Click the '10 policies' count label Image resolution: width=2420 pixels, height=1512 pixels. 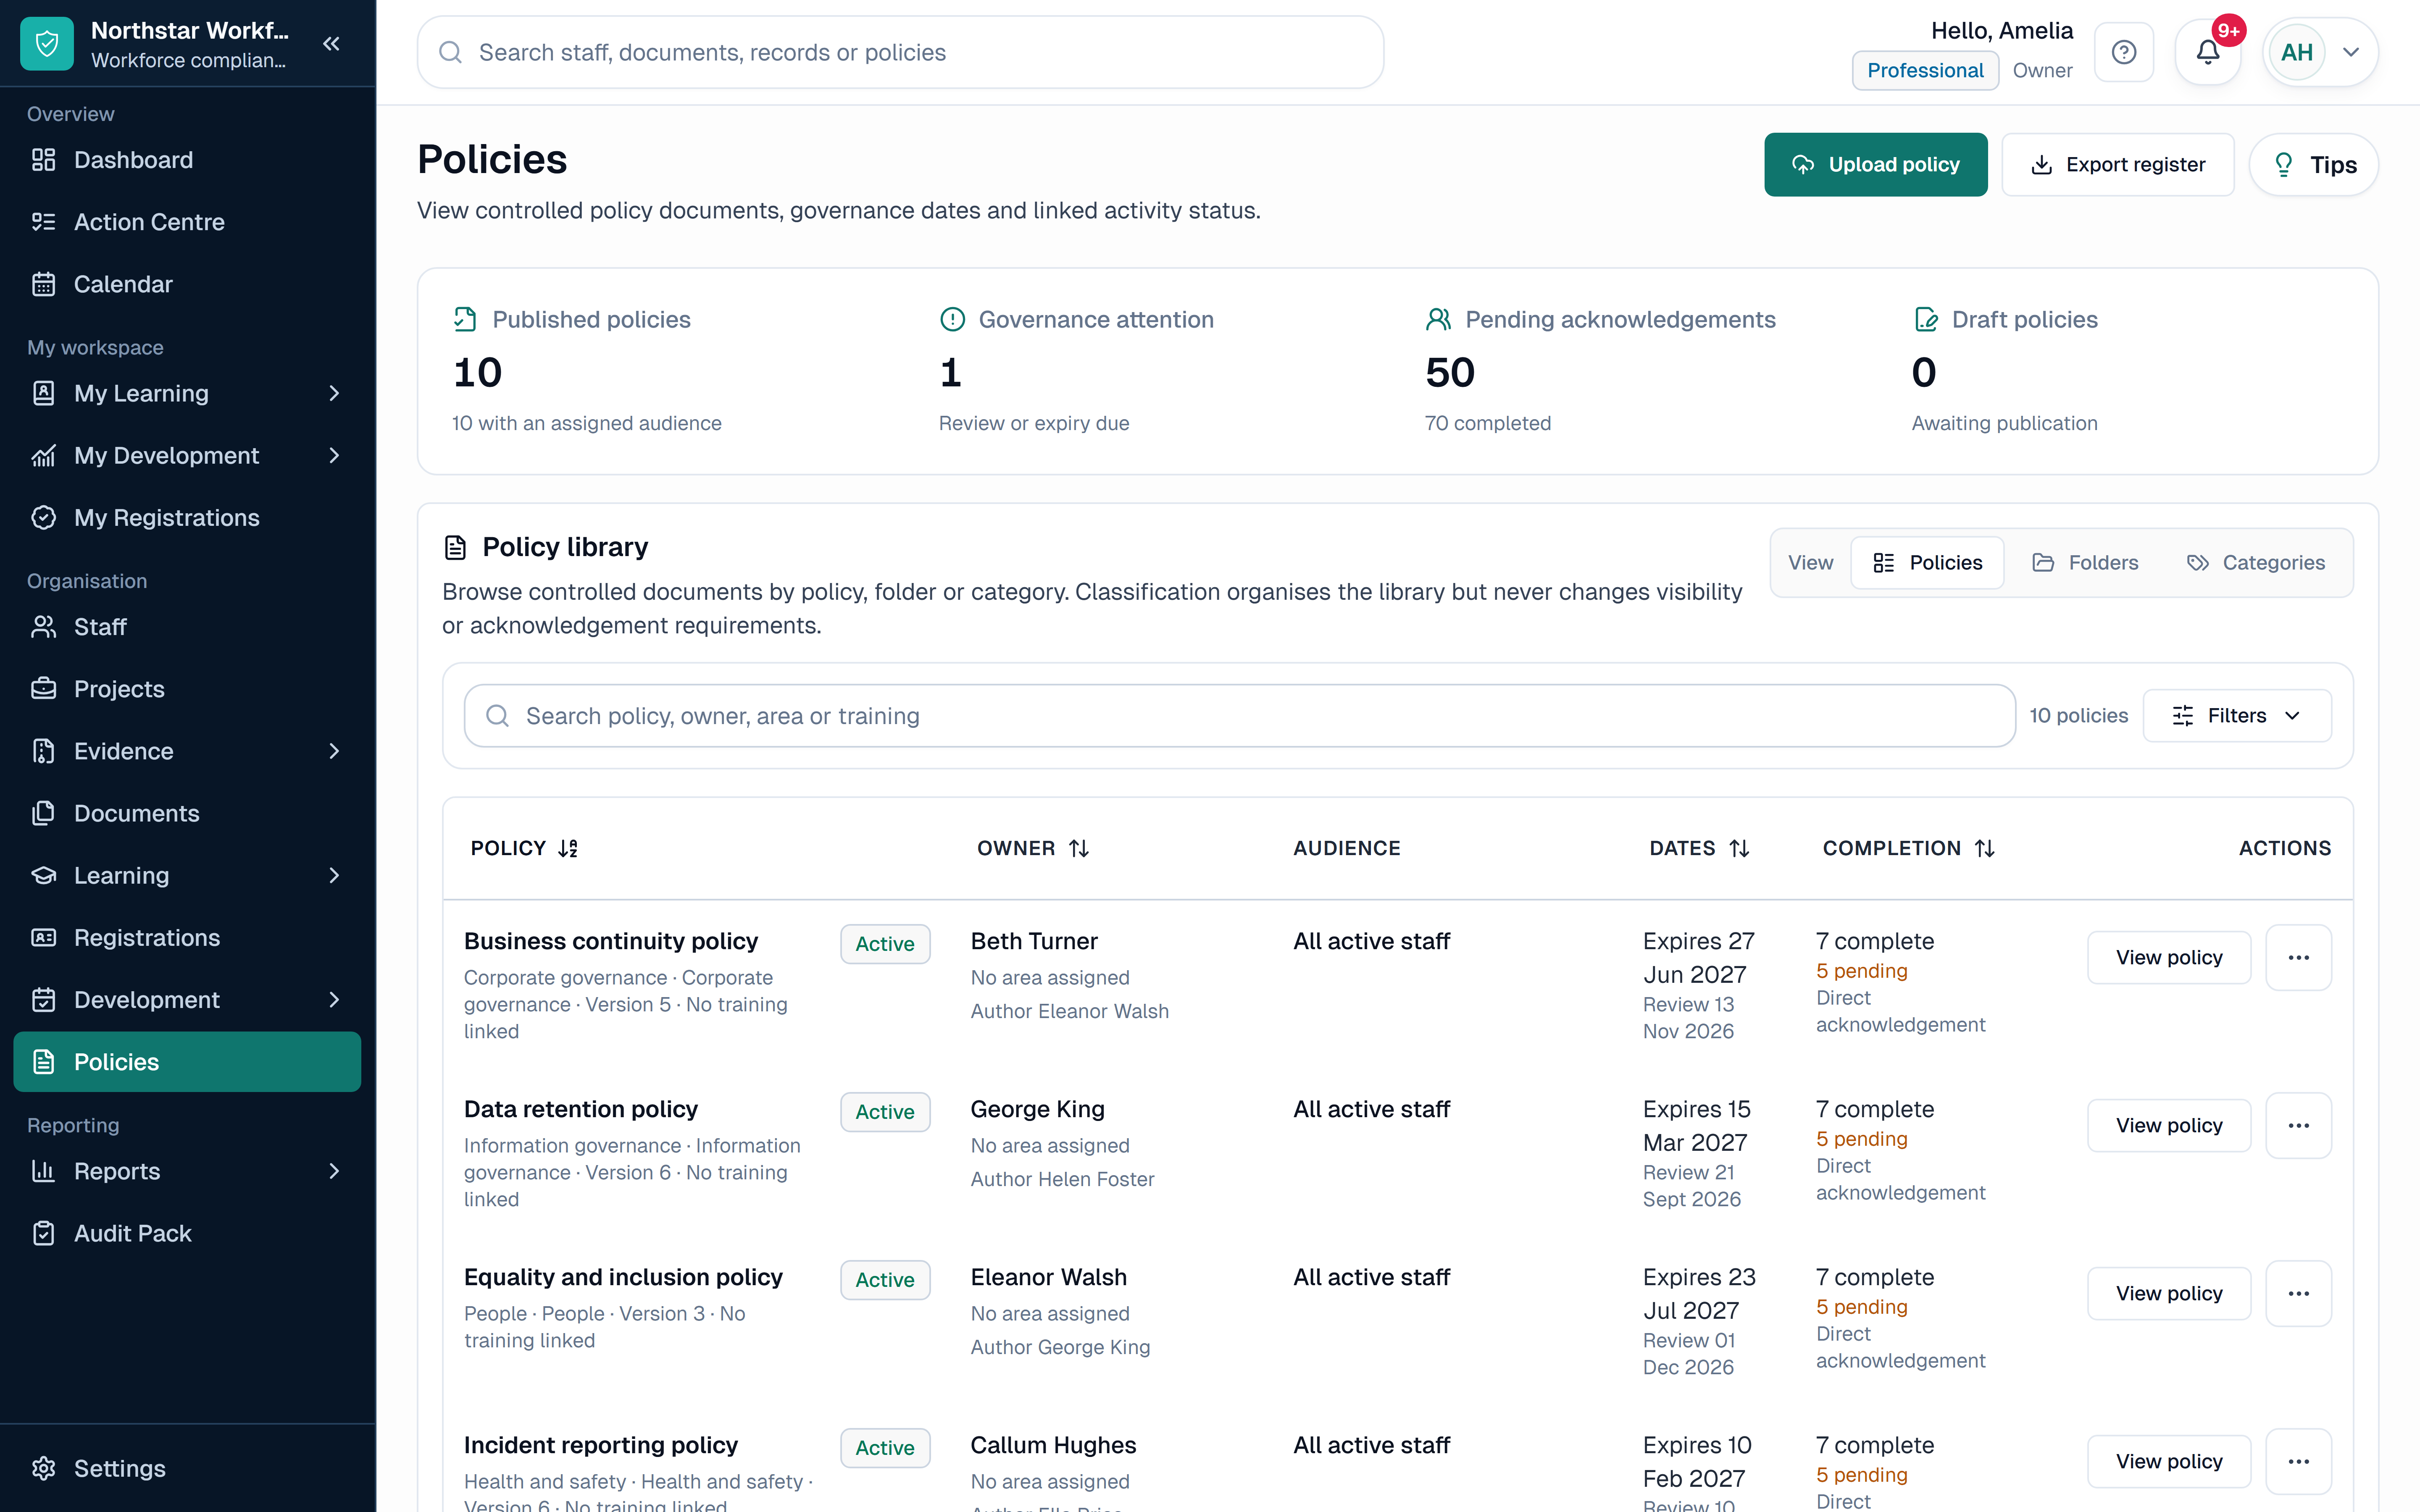click(2078, 716)
